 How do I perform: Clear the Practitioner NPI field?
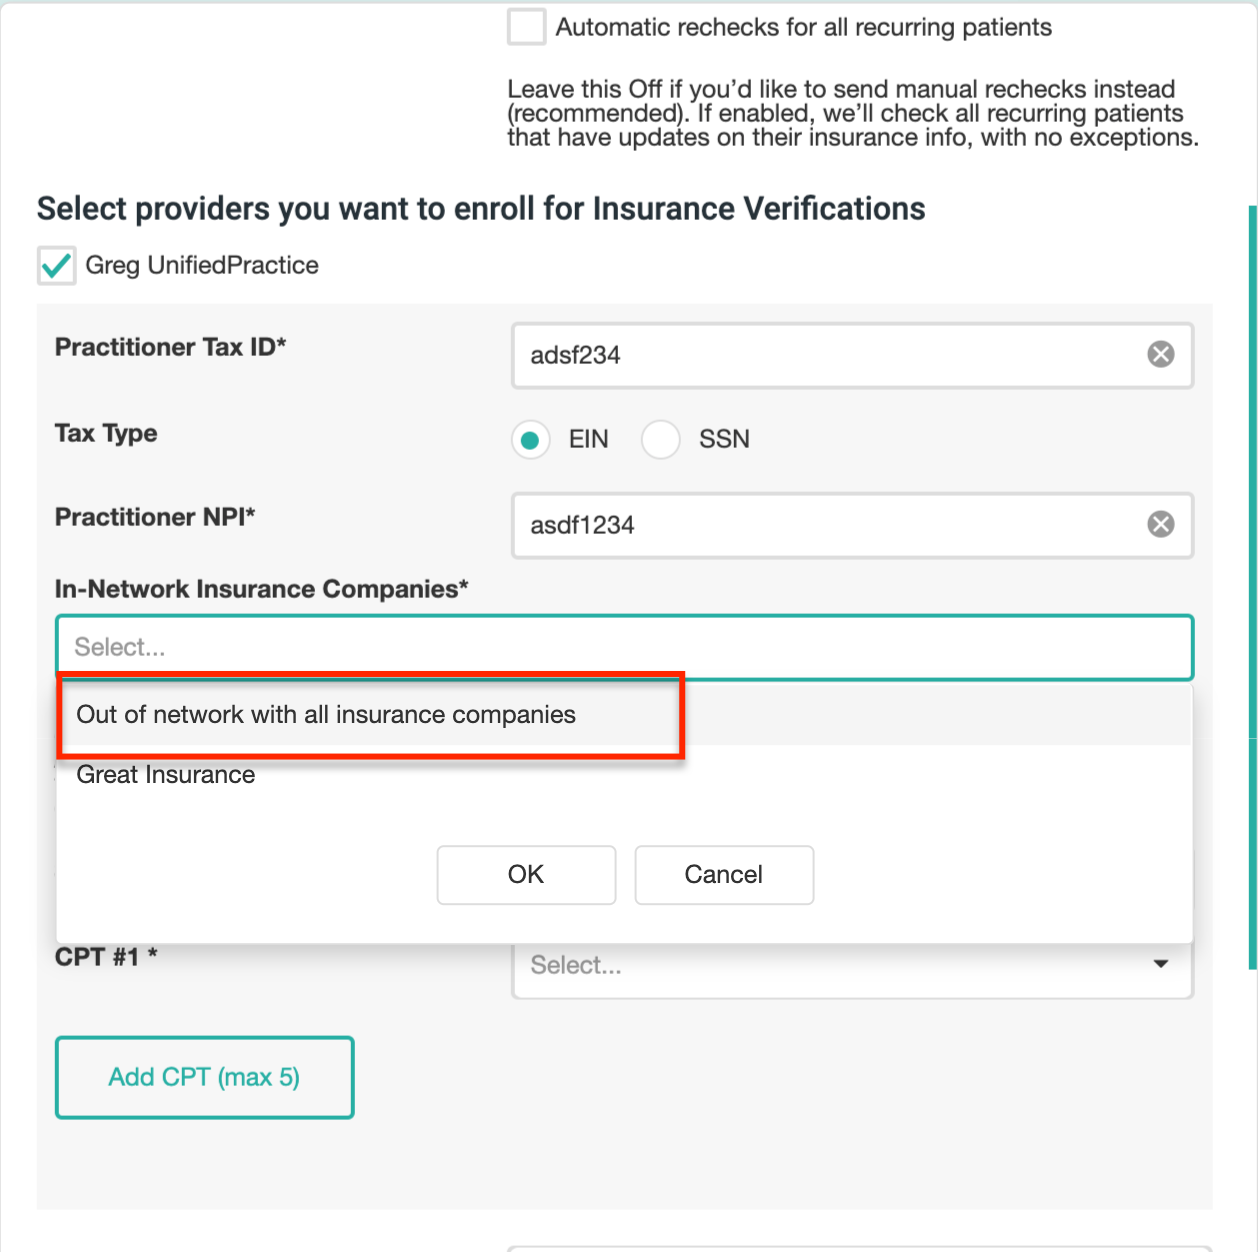1159,524
